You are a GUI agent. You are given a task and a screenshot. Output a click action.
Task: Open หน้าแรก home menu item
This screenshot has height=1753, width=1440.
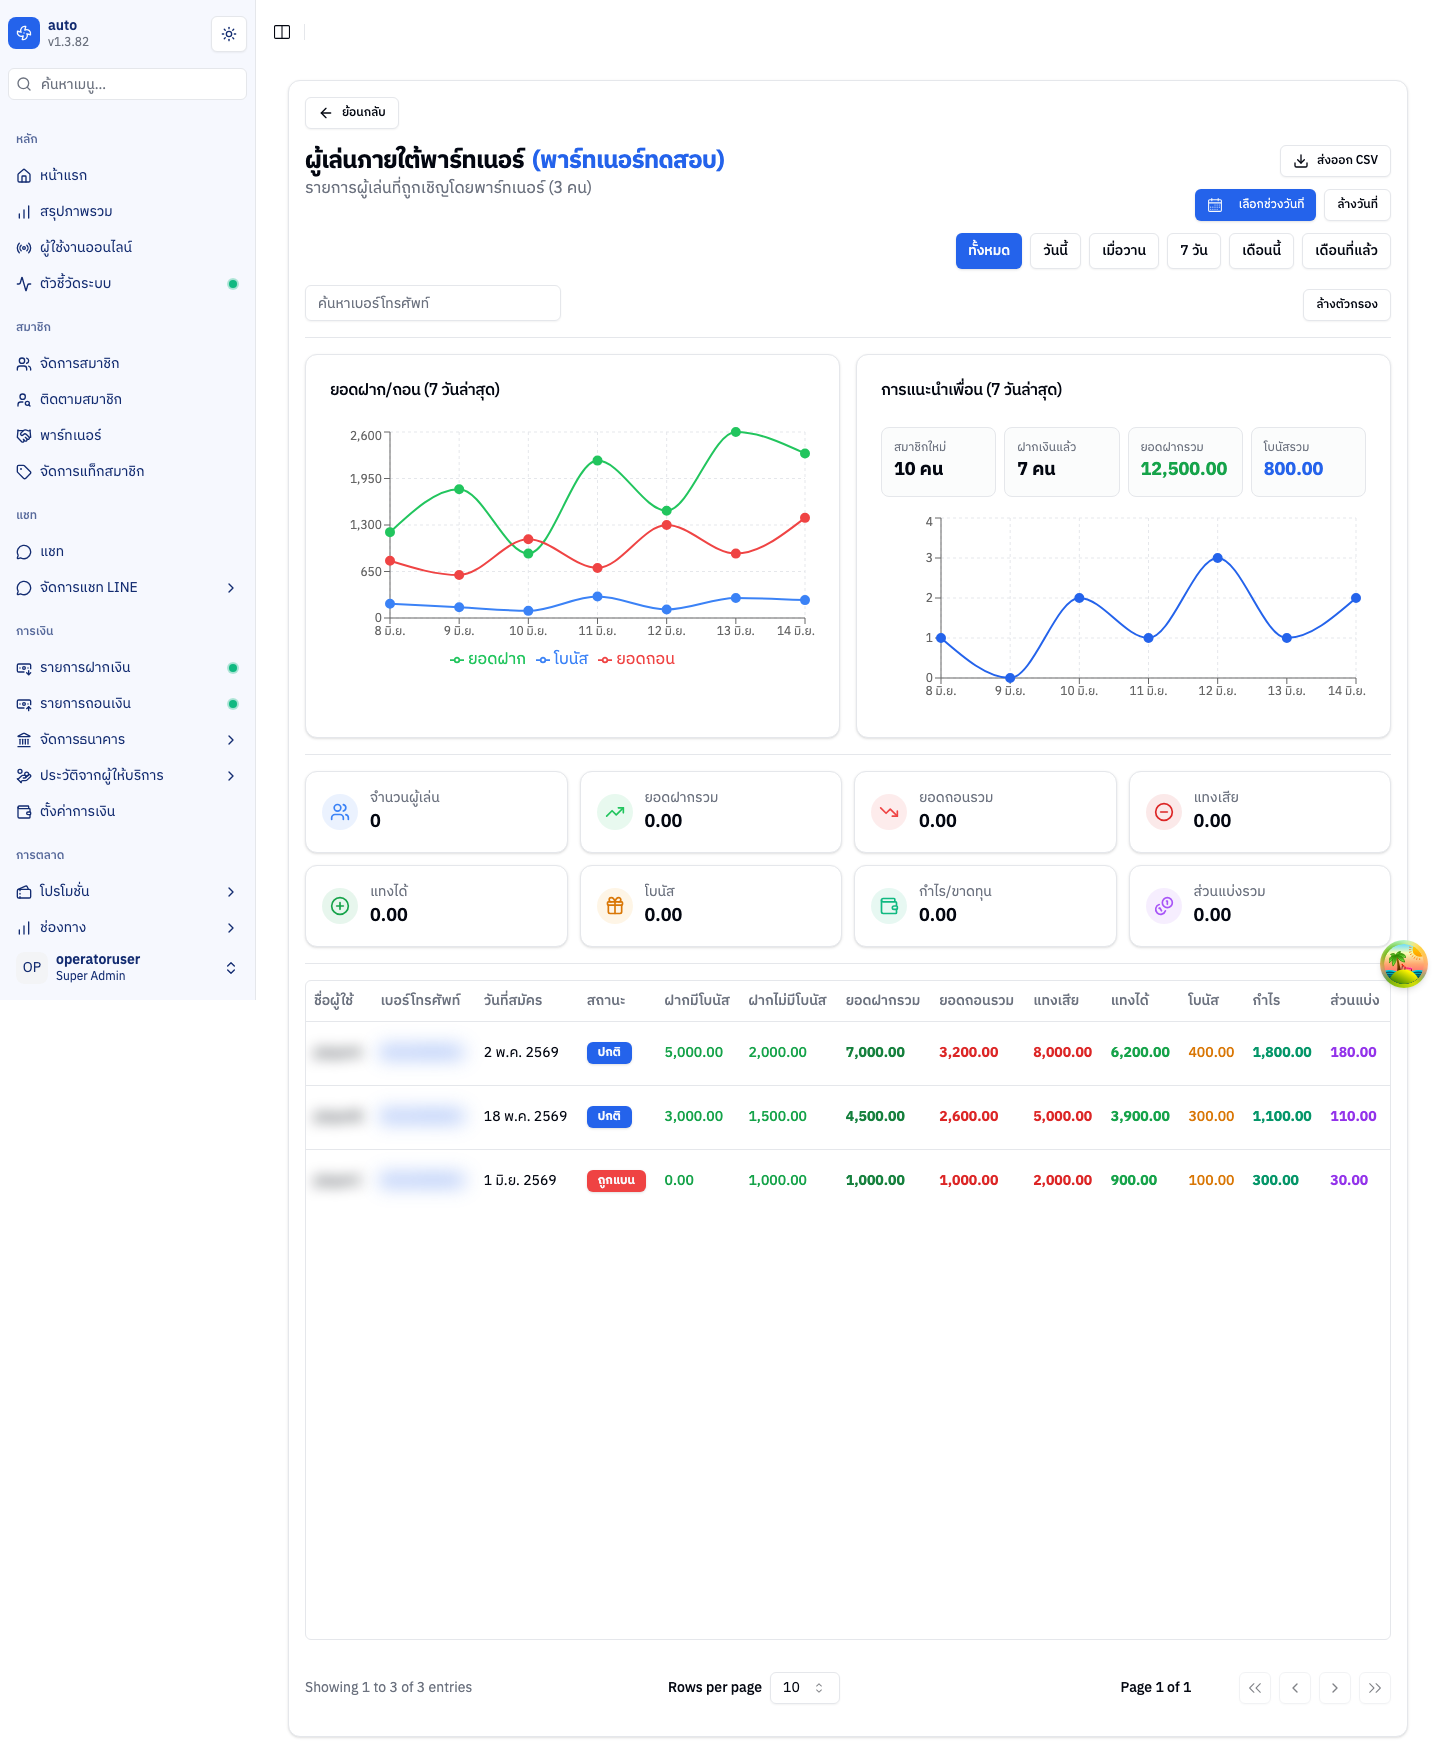127,175
